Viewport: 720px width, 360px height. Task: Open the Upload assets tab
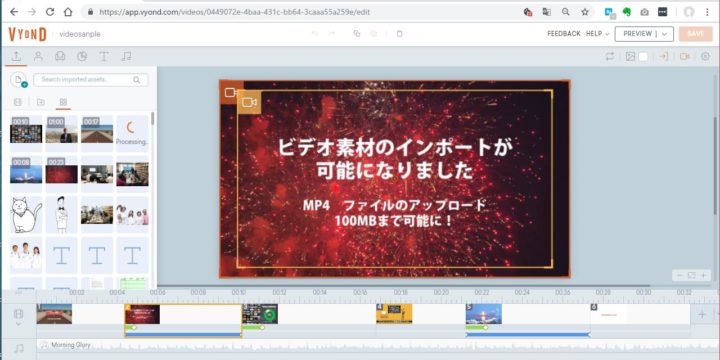pos(16,56)
